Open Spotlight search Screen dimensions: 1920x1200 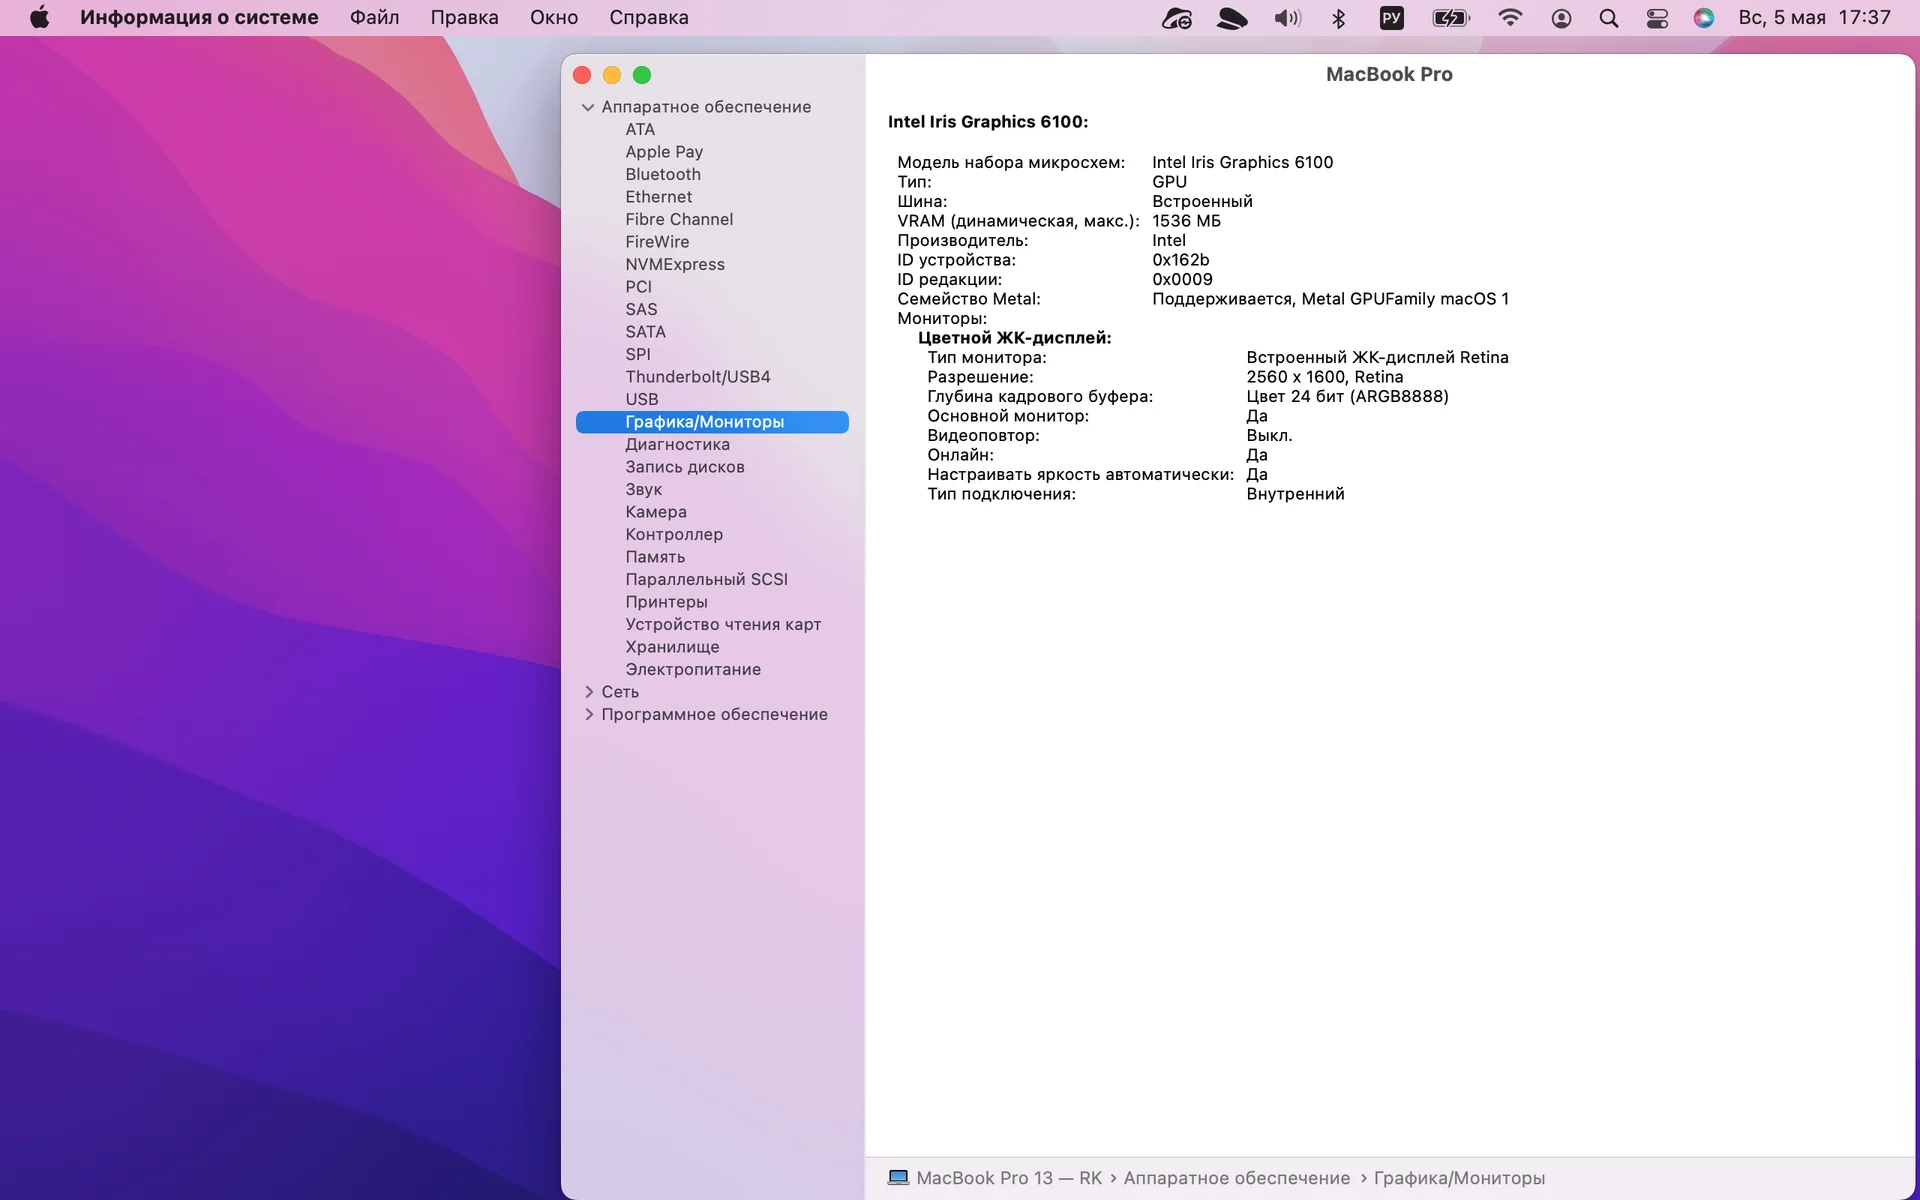point(1609,18)
